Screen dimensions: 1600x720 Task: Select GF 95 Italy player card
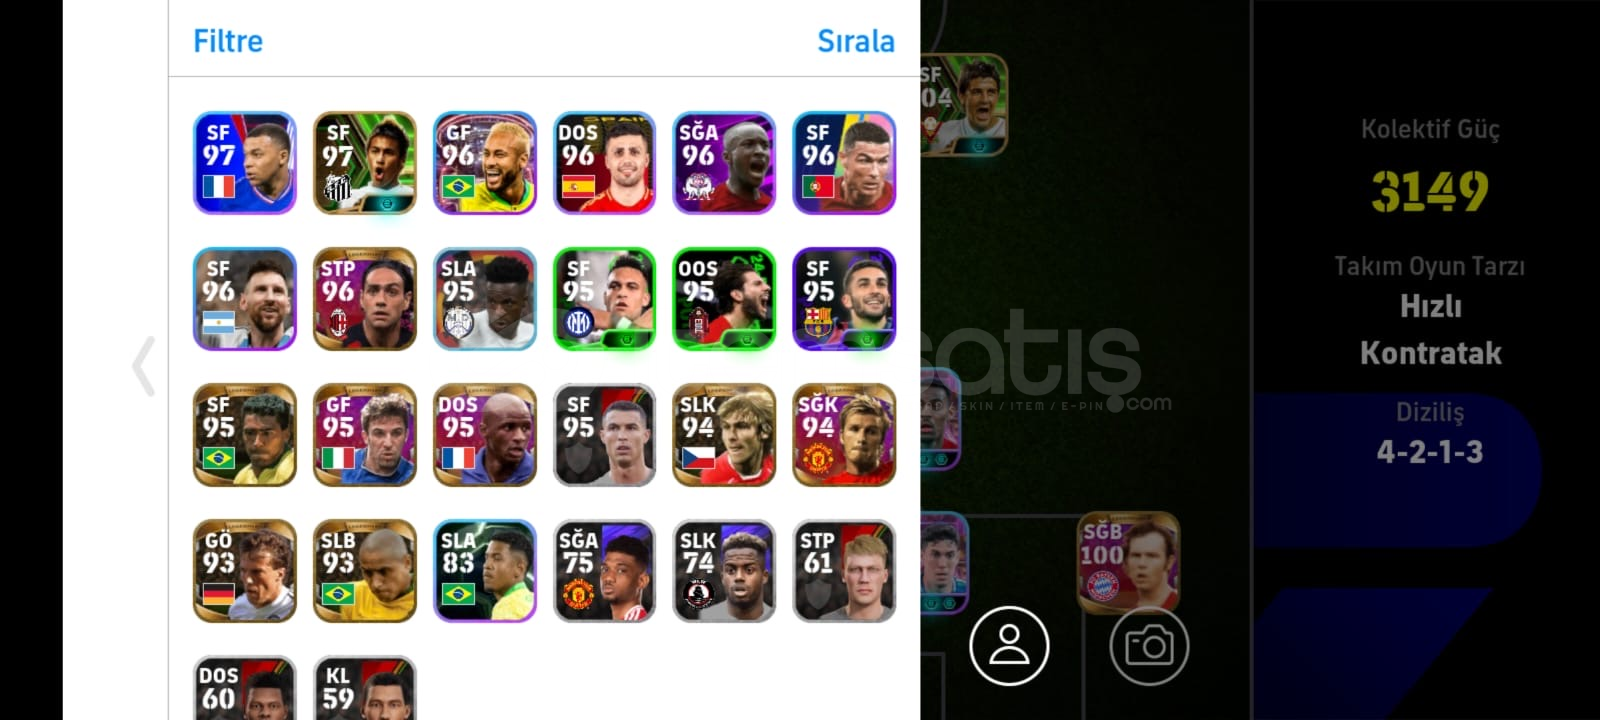point(365,435)
